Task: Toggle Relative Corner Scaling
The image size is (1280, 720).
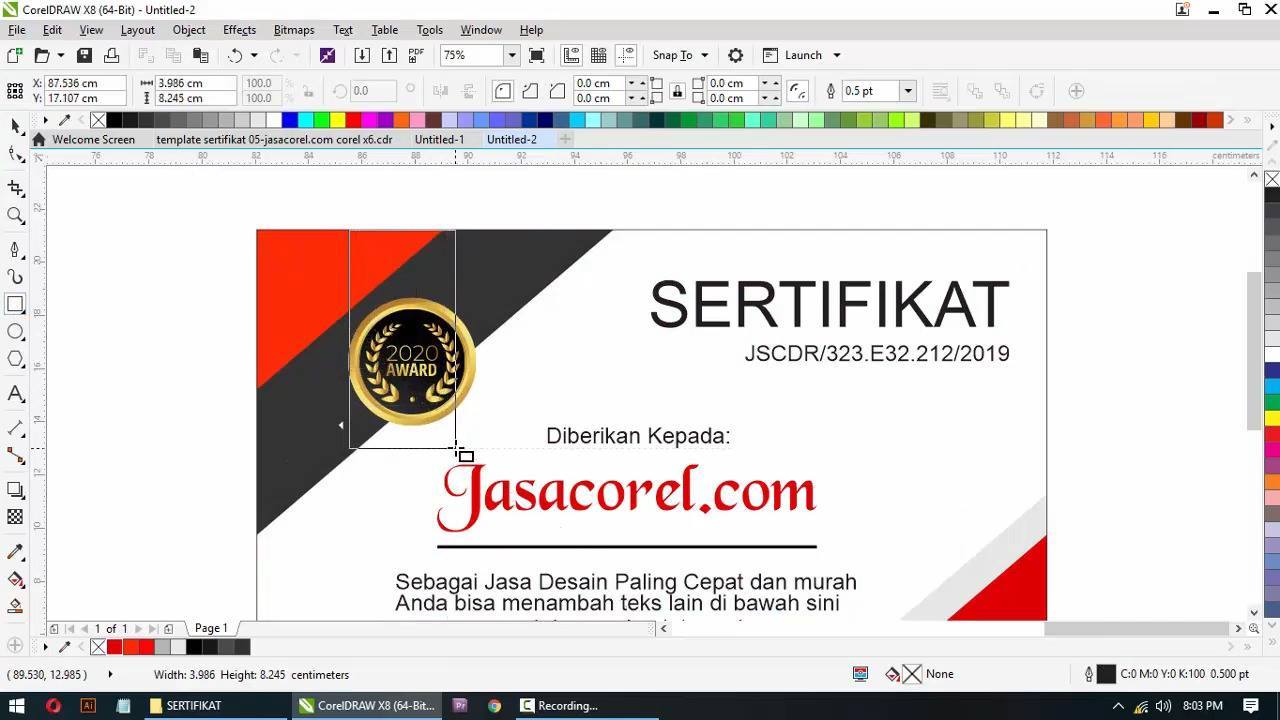Action: [797, 91]
